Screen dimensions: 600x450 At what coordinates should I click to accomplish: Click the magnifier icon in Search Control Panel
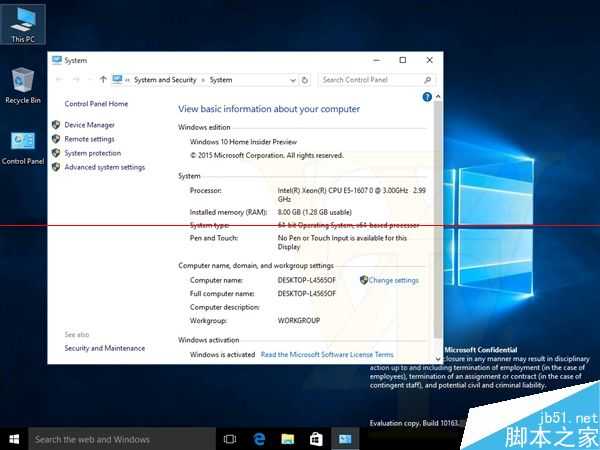pyautogui.click(x=427, y=80)
